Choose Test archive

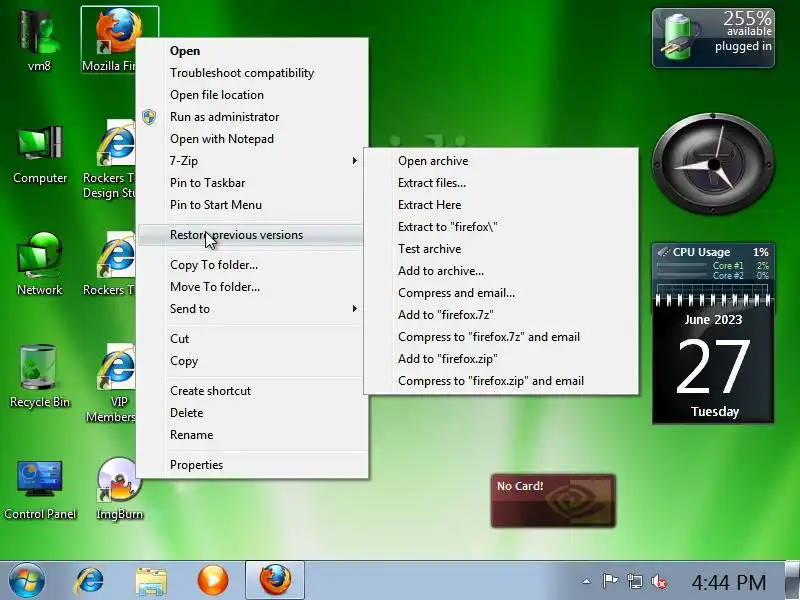pyautogui.click(x=501, y=248)
